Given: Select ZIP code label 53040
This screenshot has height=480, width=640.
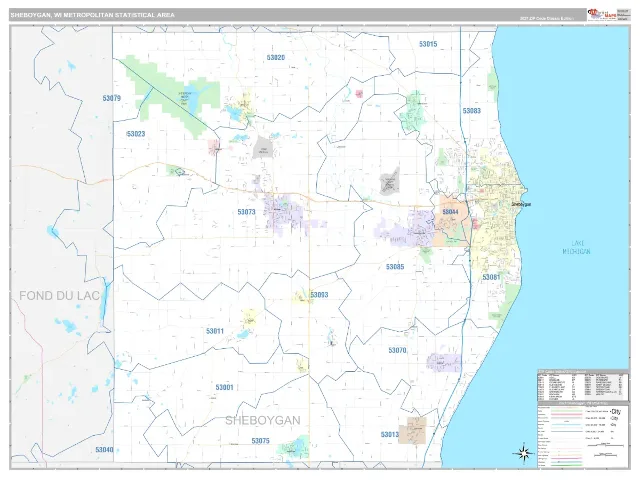Looking at the screenshot, I should coord(104,450).
